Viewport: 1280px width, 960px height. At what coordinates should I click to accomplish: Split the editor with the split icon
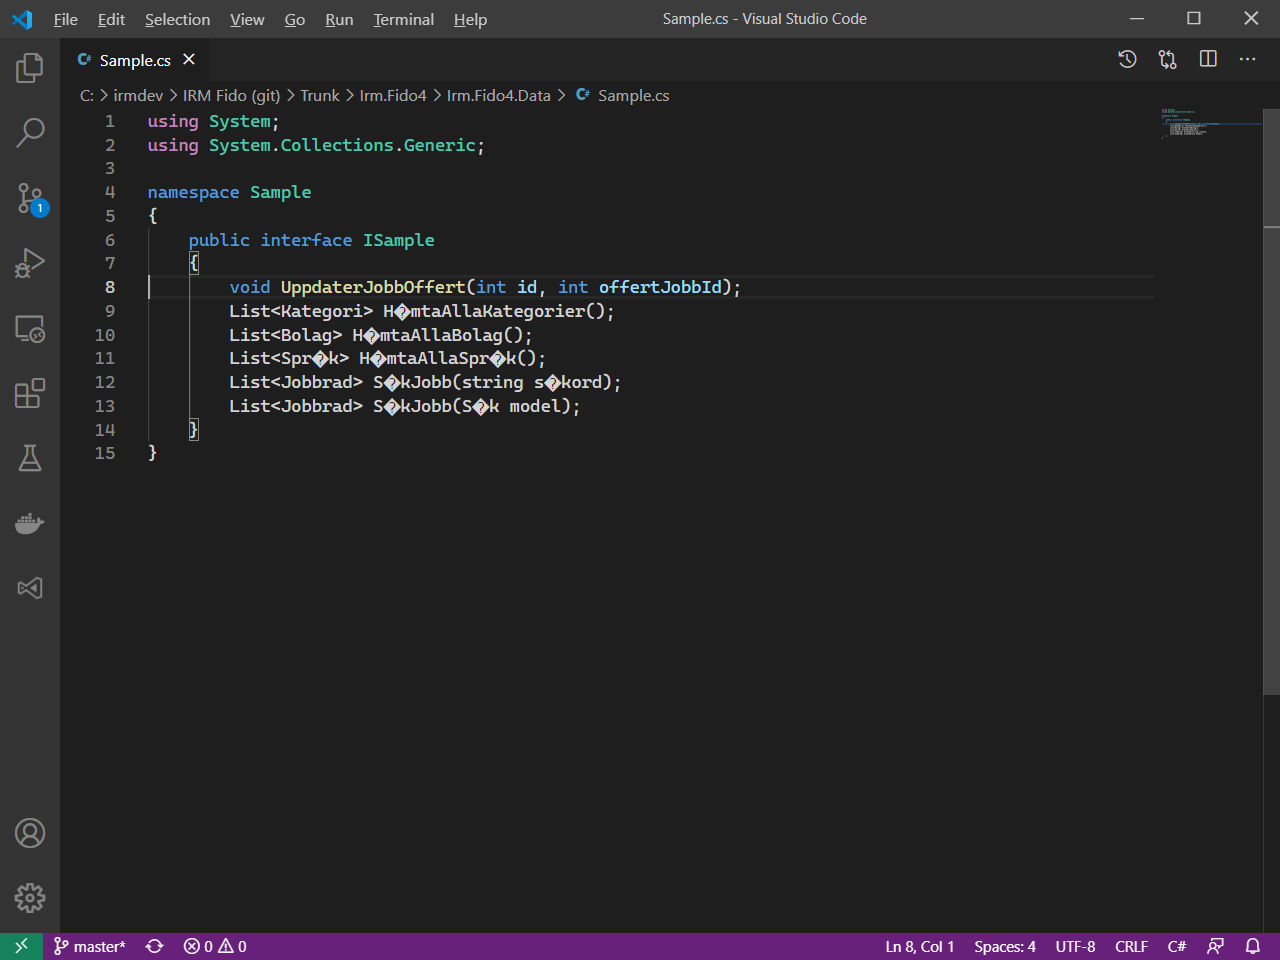[1207, 59]
